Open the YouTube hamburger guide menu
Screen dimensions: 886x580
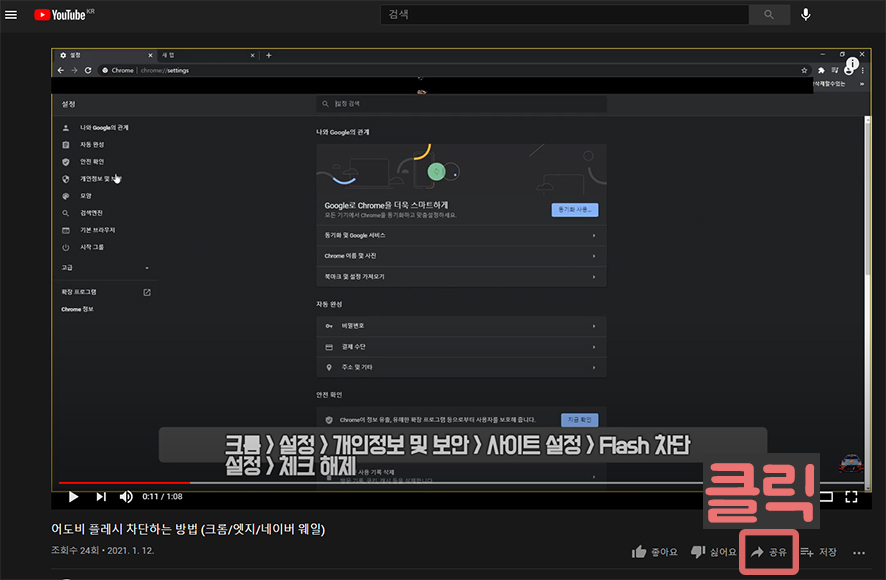[x=11, y=15]
